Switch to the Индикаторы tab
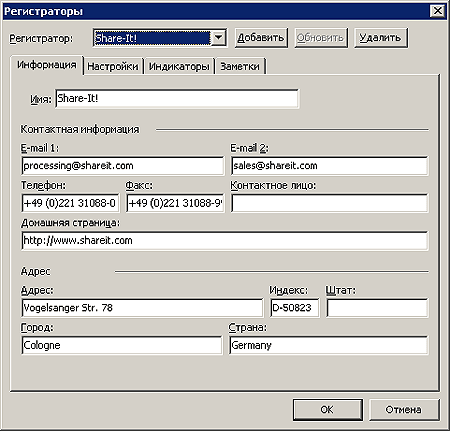The height and width of the screenshot is (431, 450). 179,66
